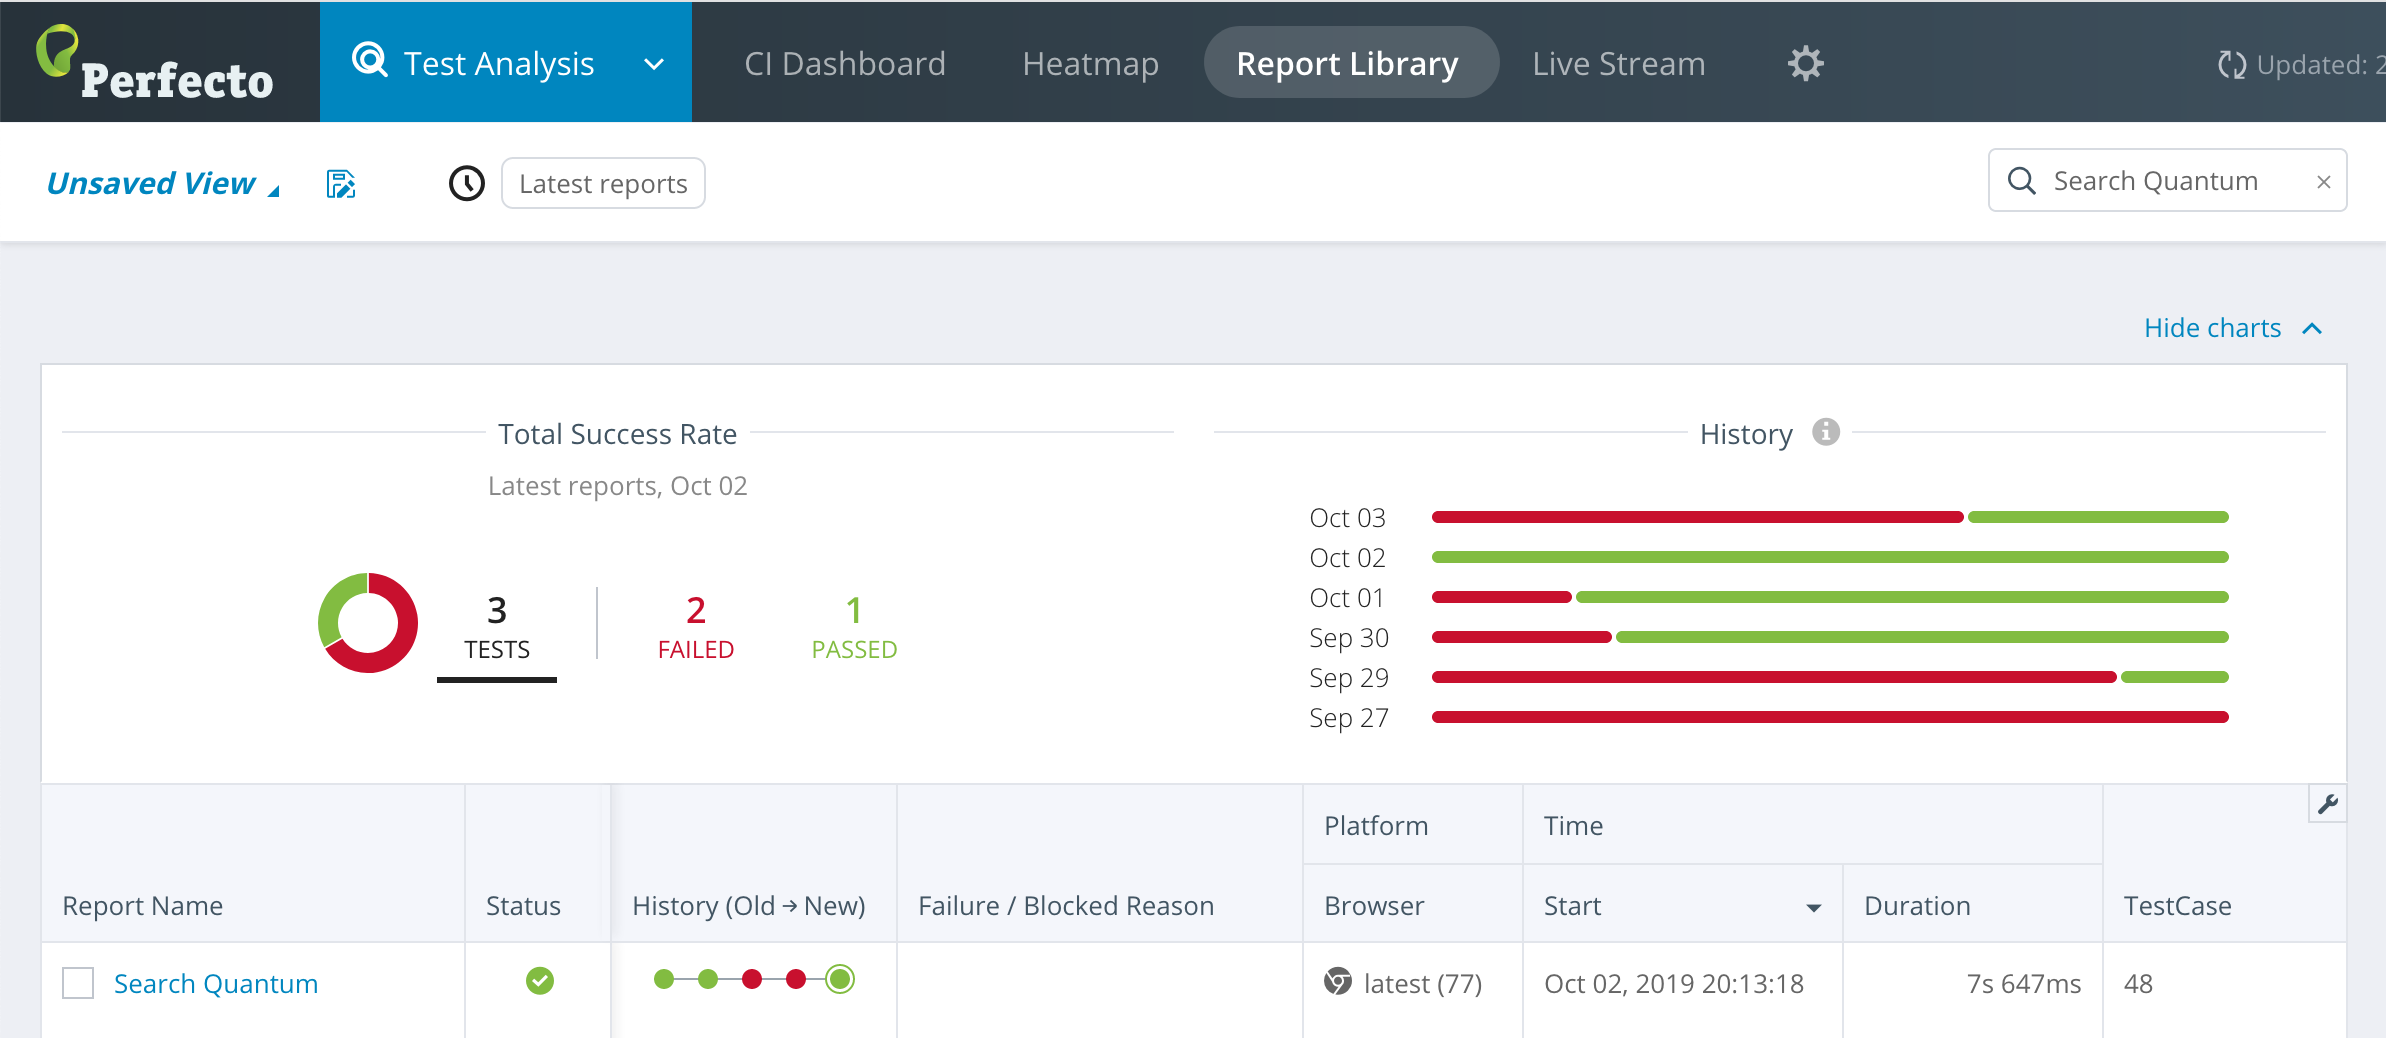Click the Latest reports button
Image resolution: width=2386 pixels, height=1038 pixels.
coord(603,184)
